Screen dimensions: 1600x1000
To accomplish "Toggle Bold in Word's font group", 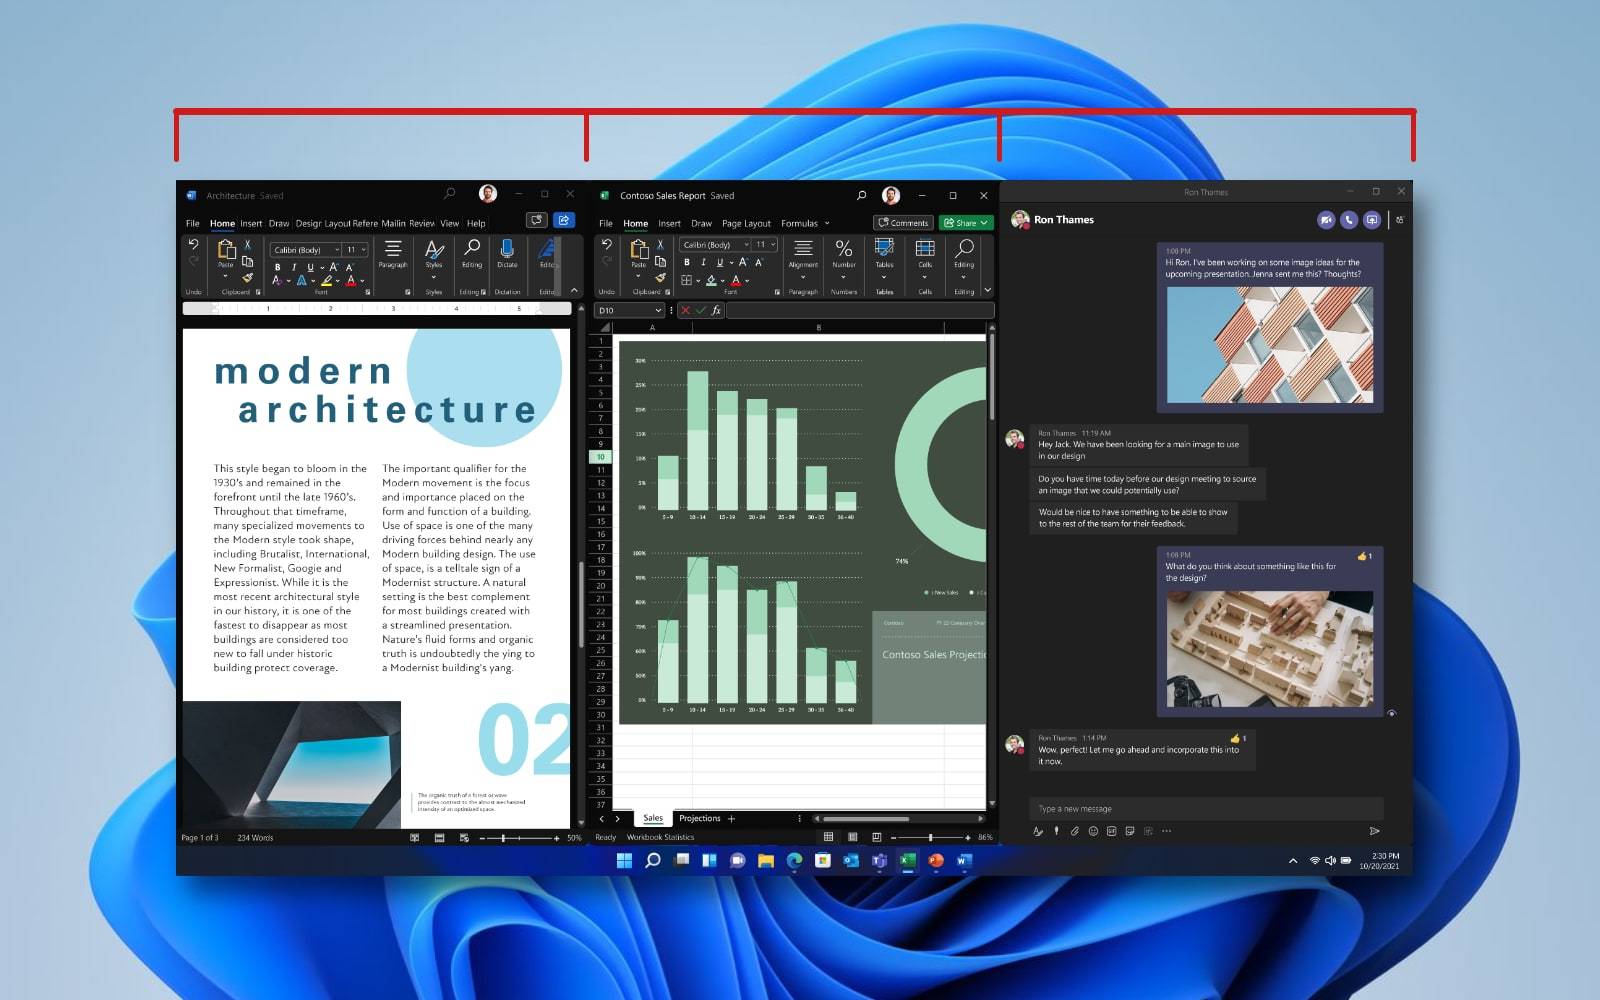I will click(x=278, y=268).
